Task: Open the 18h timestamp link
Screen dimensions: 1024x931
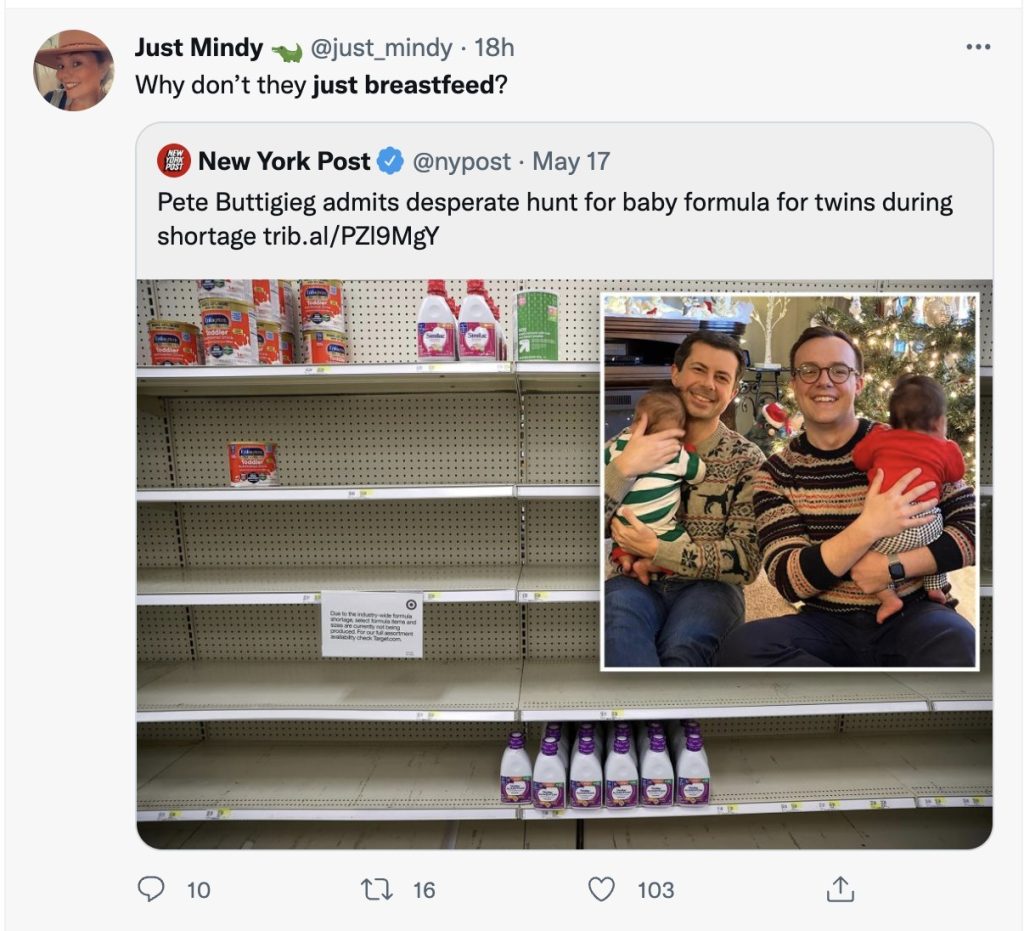Action: (x=494, y=48)
